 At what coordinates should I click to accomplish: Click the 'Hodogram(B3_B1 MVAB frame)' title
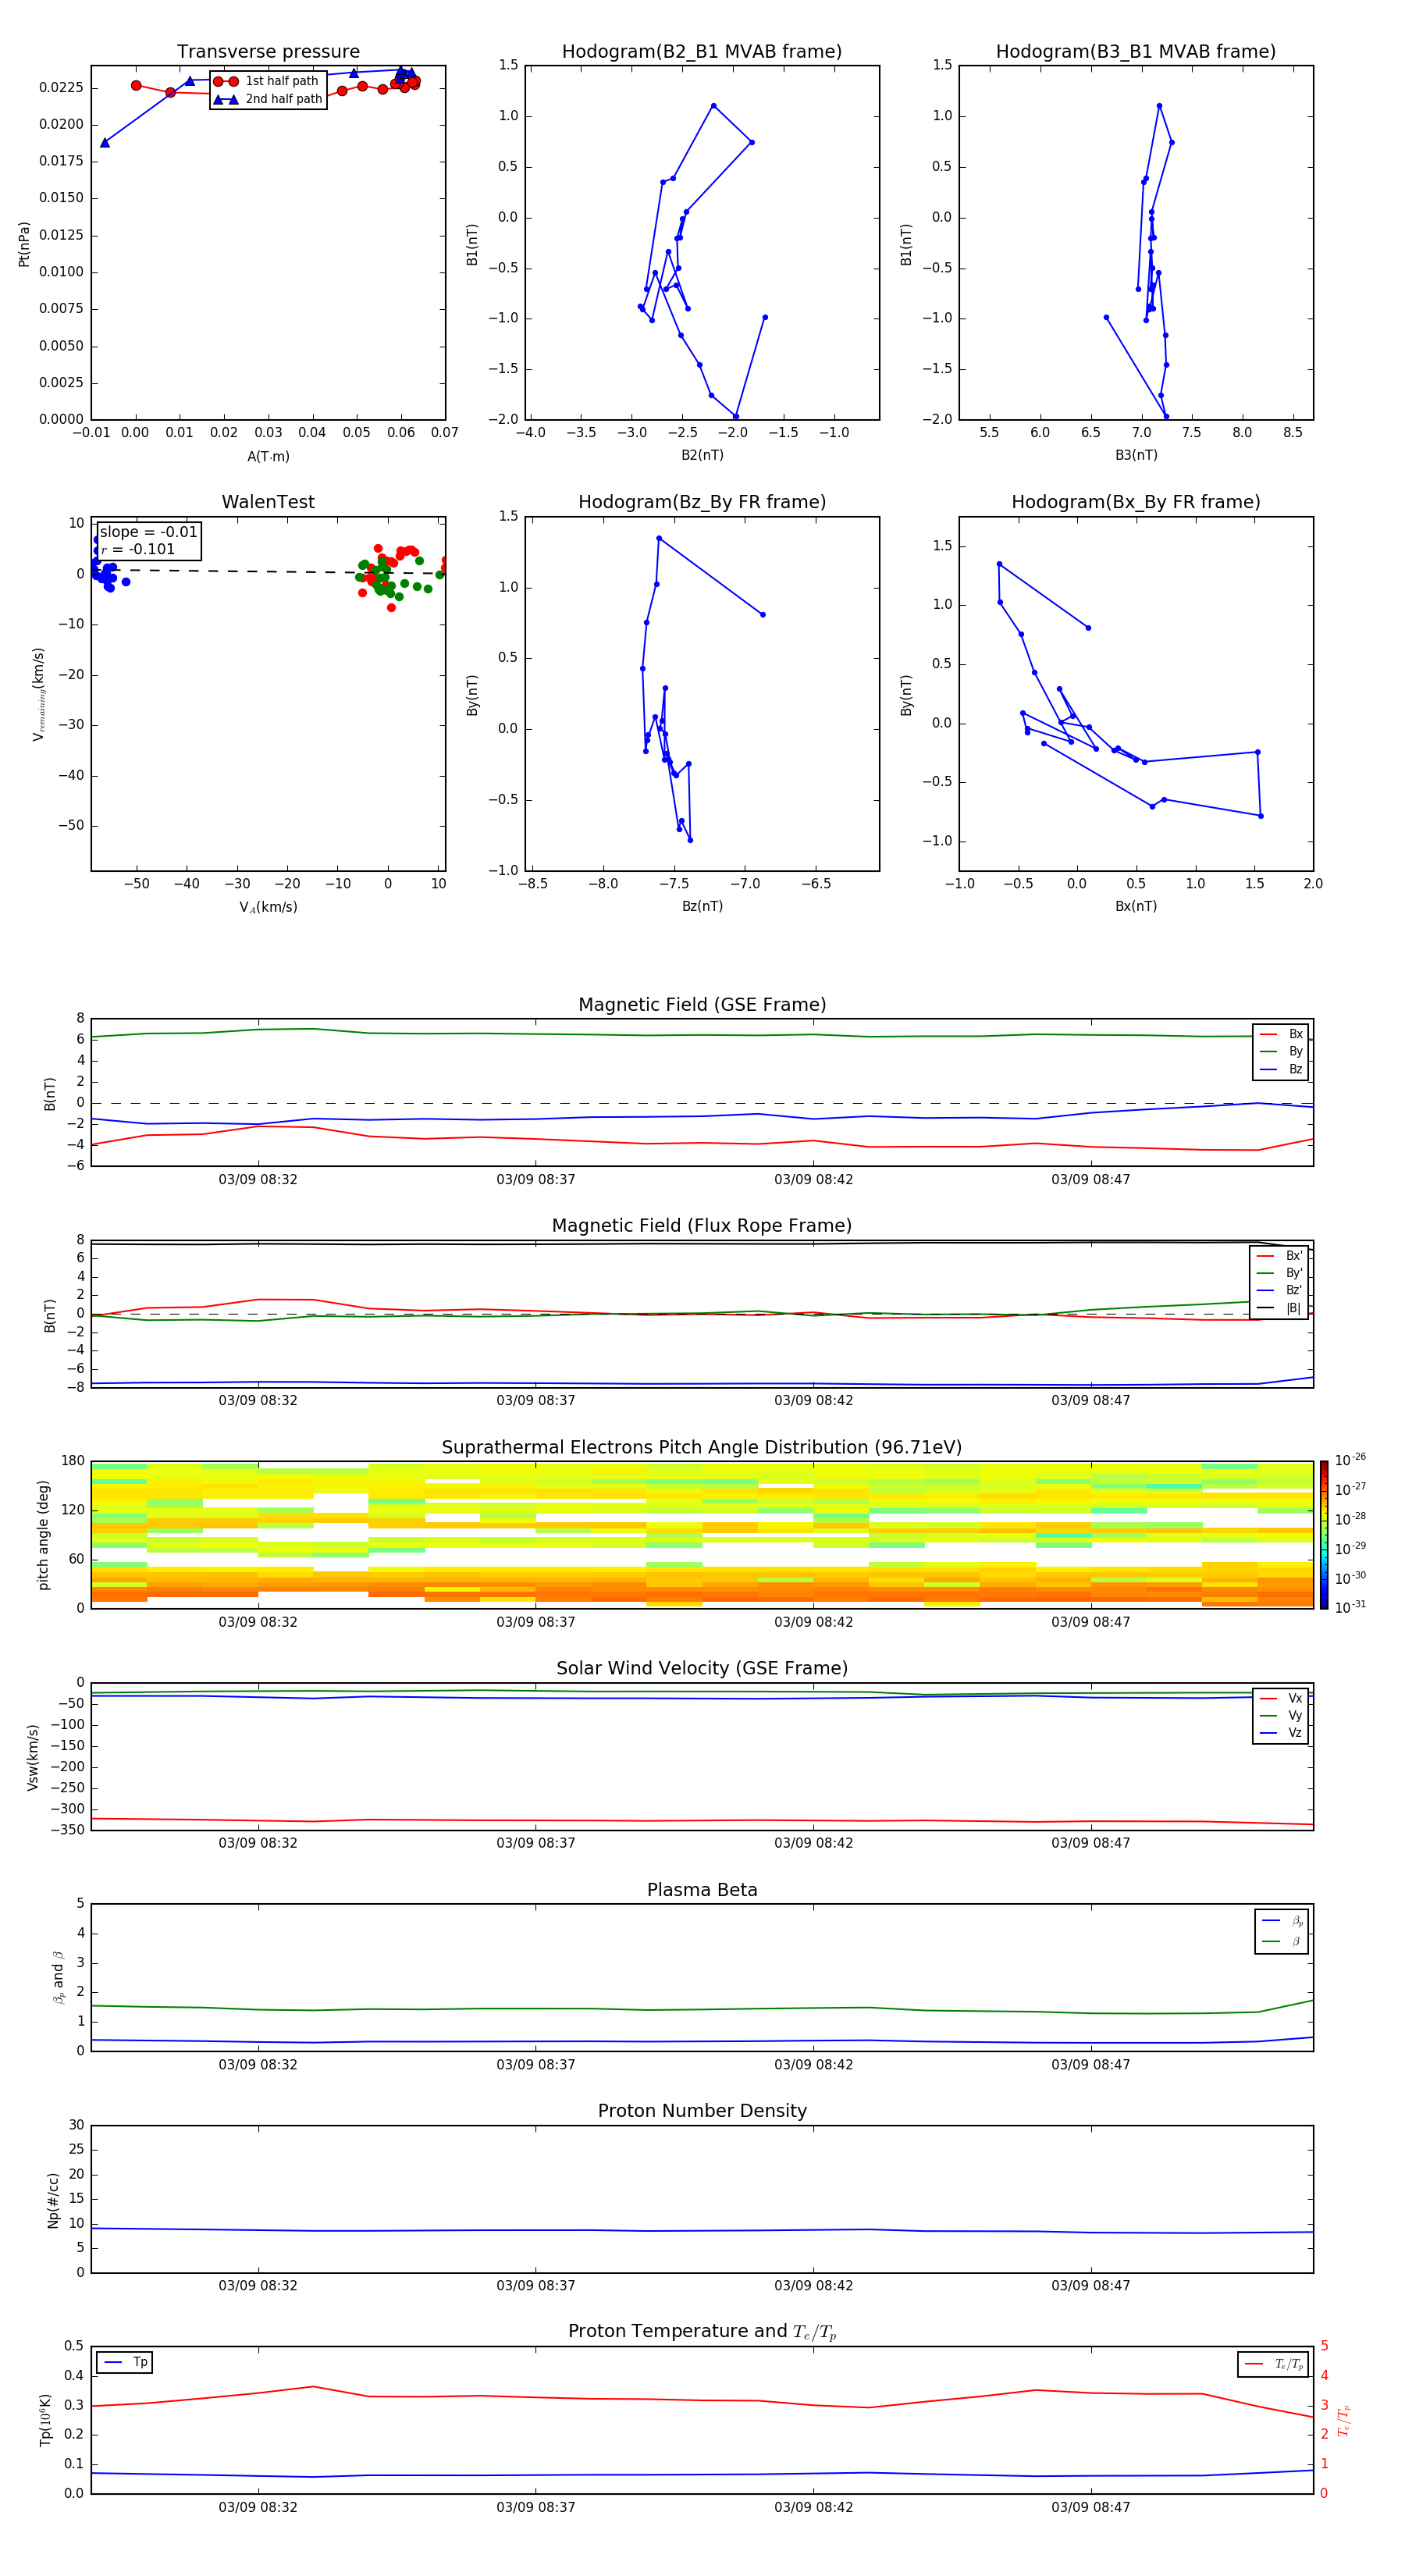(x=1136, y=52)
